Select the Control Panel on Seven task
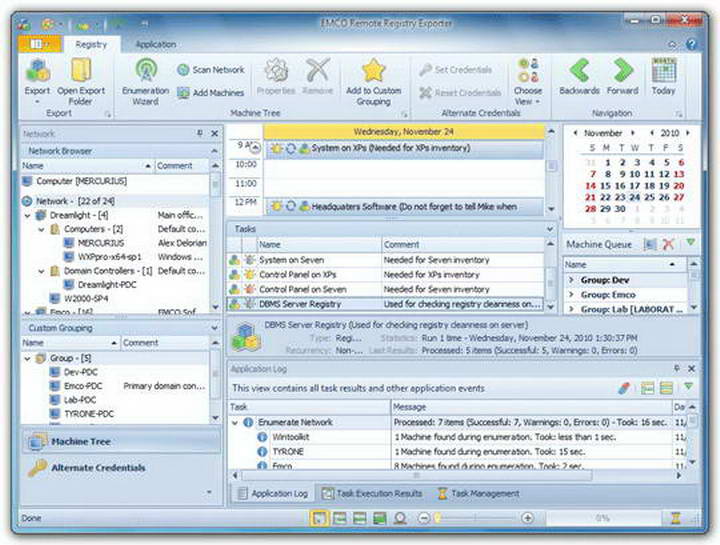This screenshot has height=545, width=720. pos(384,289)
